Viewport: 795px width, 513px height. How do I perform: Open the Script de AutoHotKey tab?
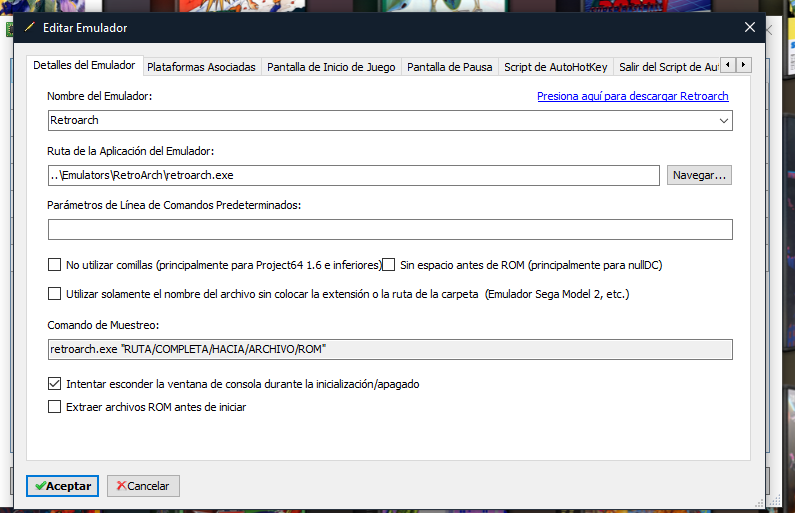point(556,67)
